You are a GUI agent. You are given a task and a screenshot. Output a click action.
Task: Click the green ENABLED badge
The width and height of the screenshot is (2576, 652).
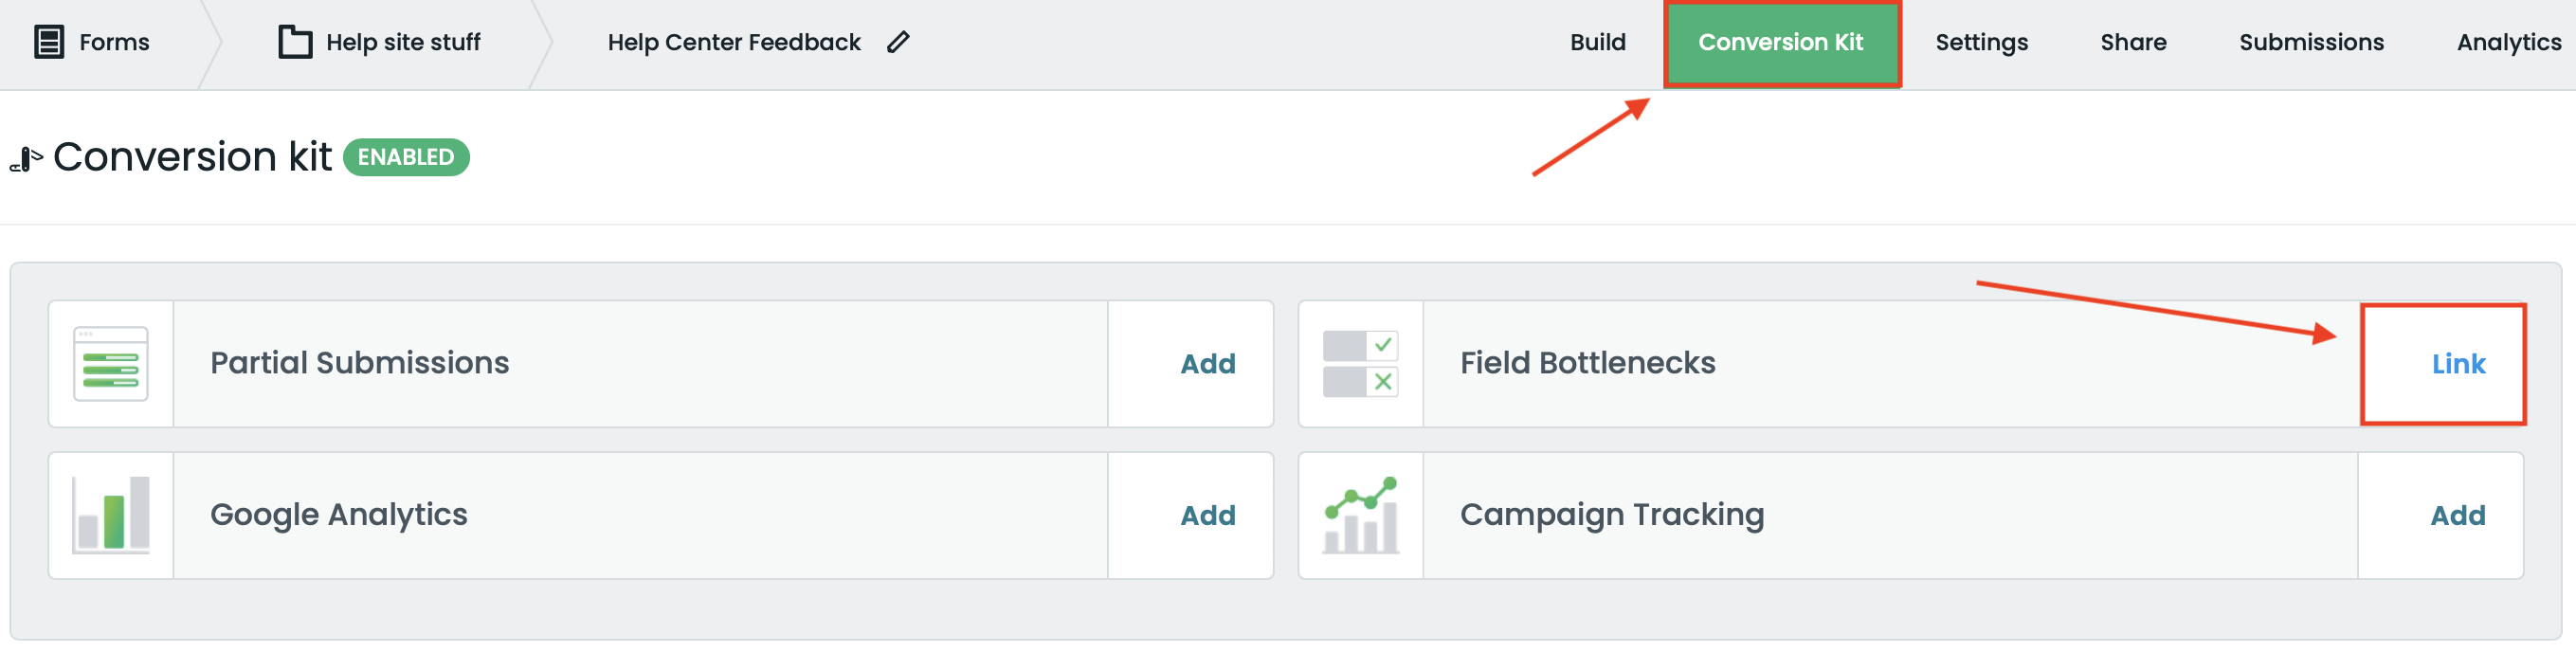coord(405,157)
